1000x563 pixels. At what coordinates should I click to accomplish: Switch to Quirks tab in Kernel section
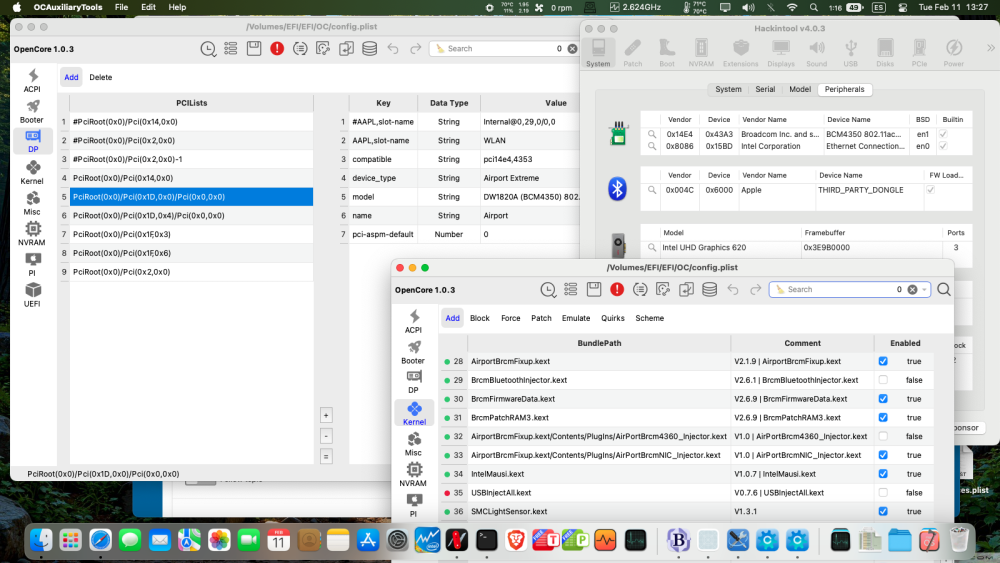click(x=613, y=318)
